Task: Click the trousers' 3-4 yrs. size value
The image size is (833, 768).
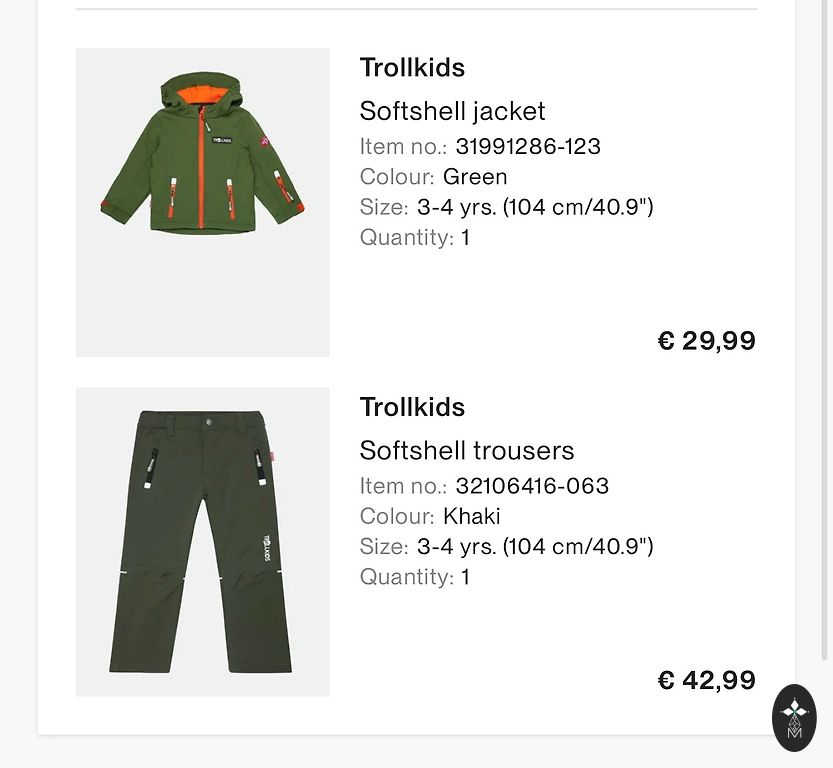Action: 535,547
